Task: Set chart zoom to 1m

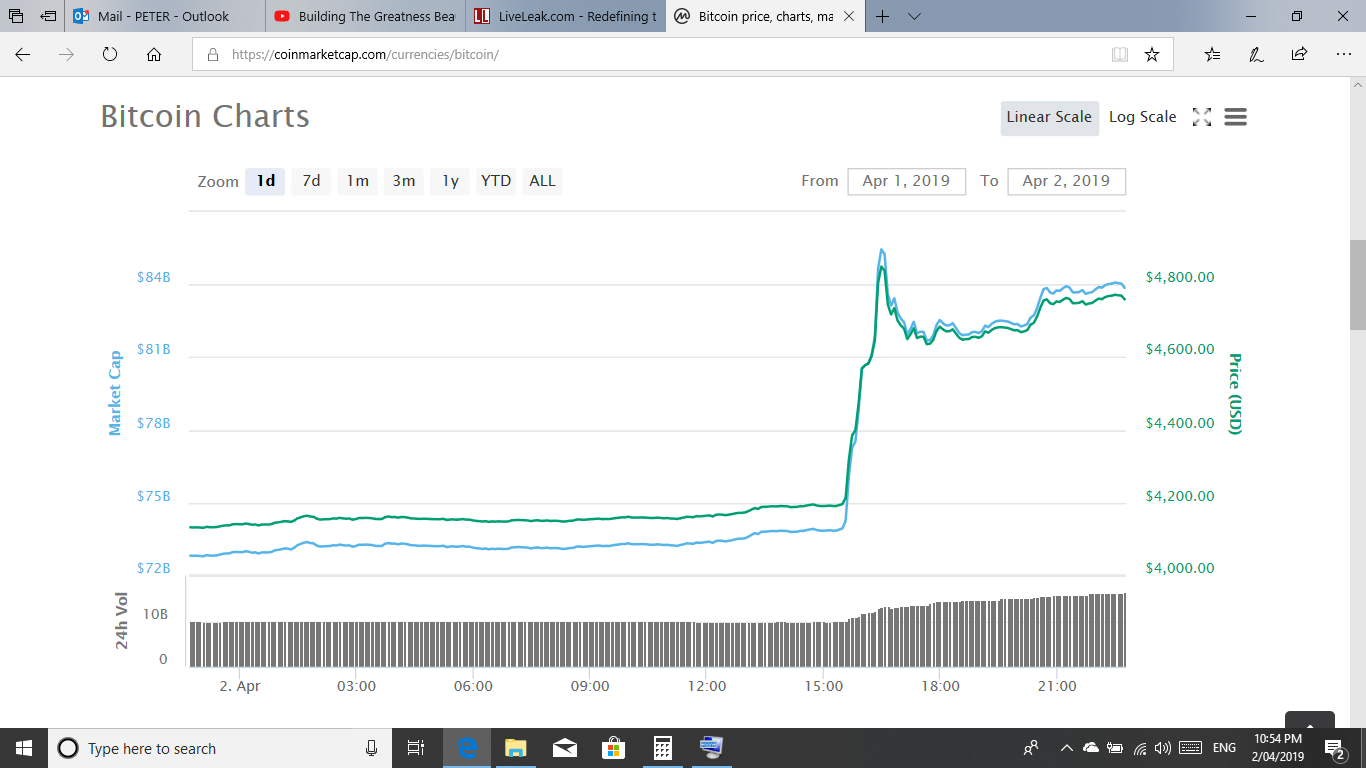Action: click(357, 181)
